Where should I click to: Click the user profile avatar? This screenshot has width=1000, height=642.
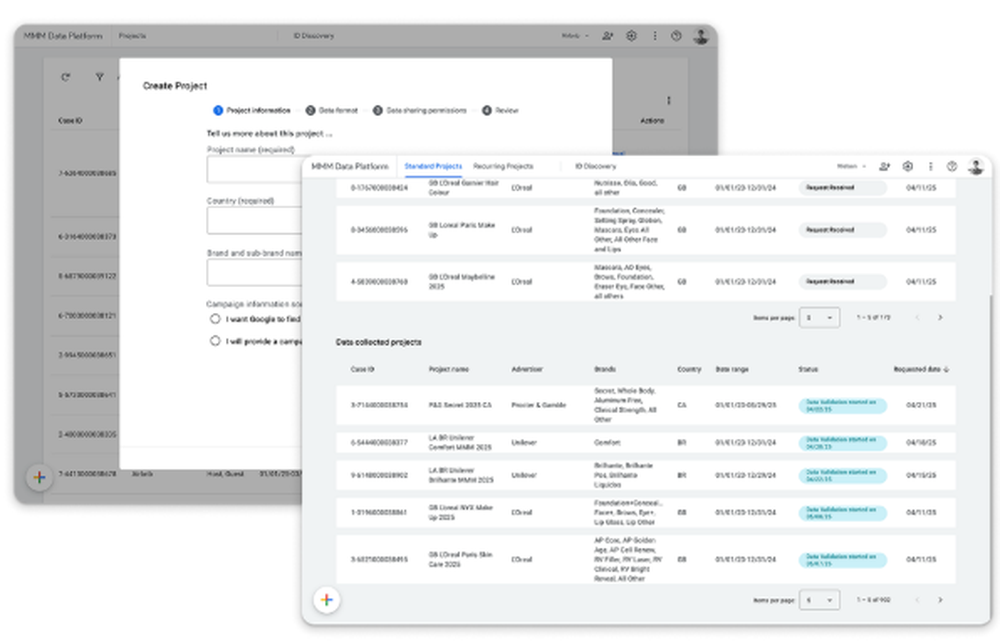(x=975, y=167)
